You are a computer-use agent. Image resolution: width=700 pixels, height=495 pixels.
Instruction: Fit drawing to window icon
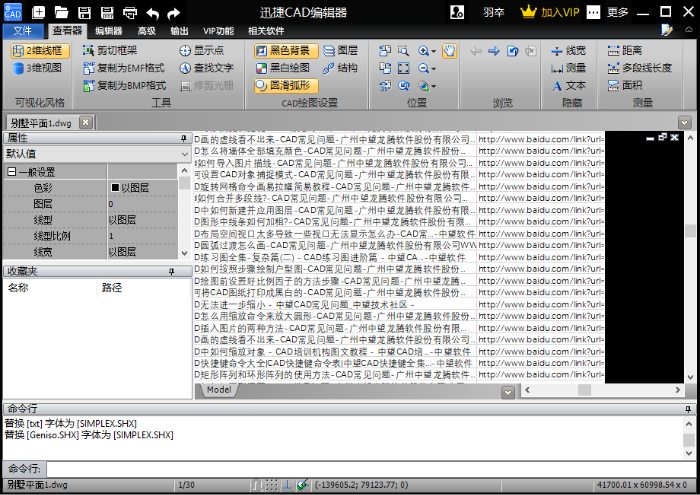coord(404,68)
